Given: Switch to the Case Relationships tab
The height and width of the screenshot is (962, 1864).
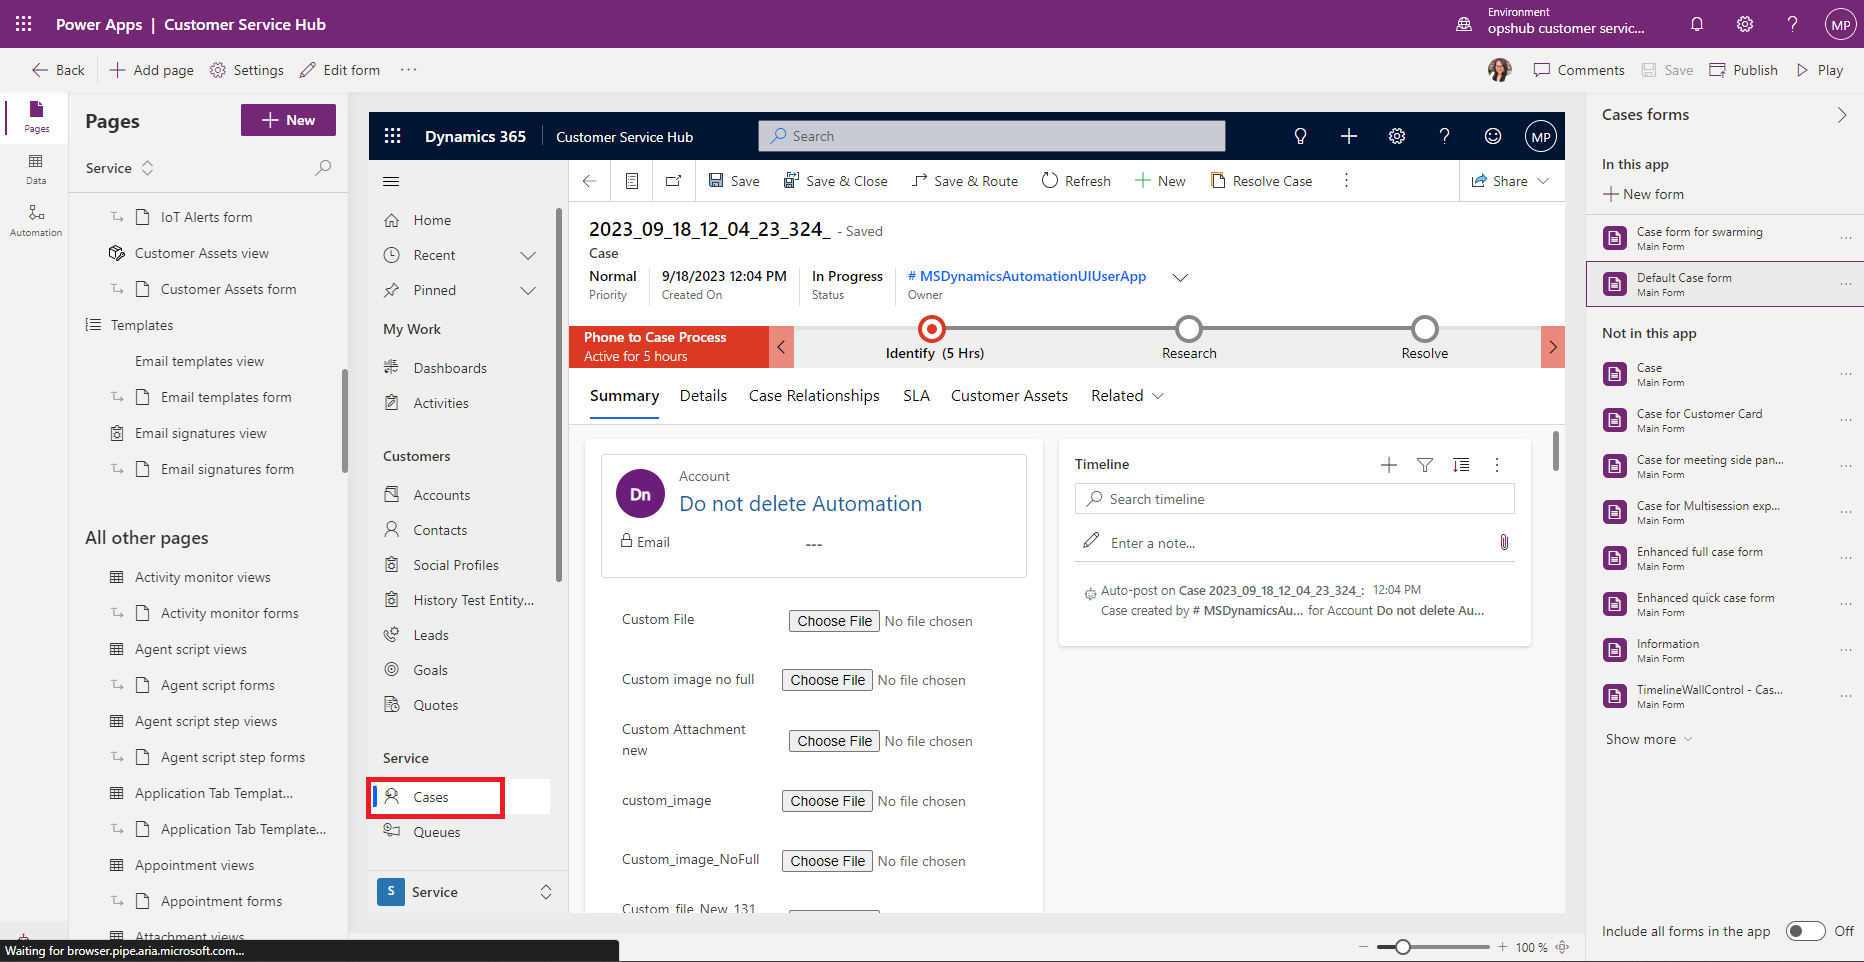Looking at the screenshot, I should tap(814, 396).
